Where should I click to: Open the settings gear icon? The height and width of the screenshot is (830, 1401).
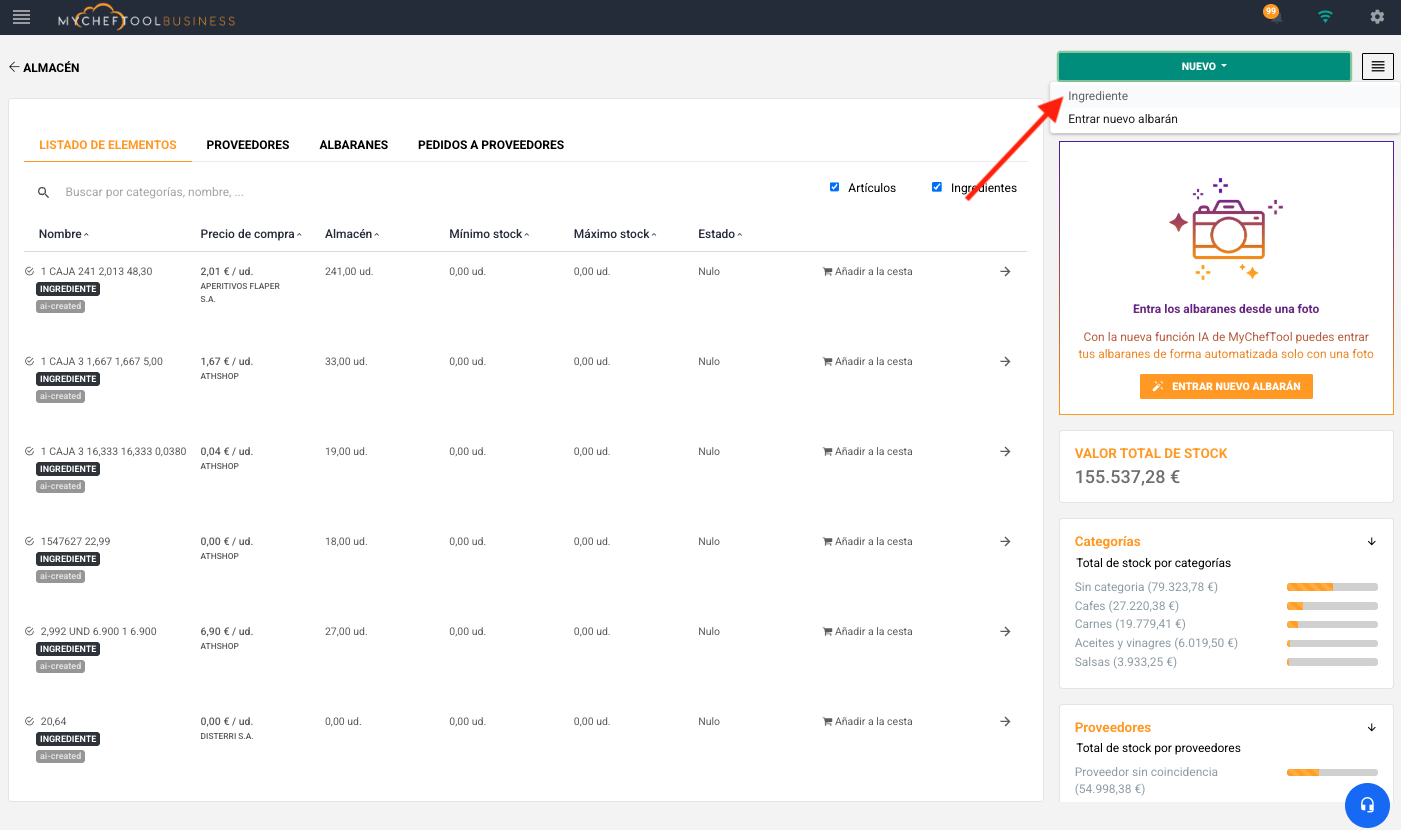pos(1377,17)
